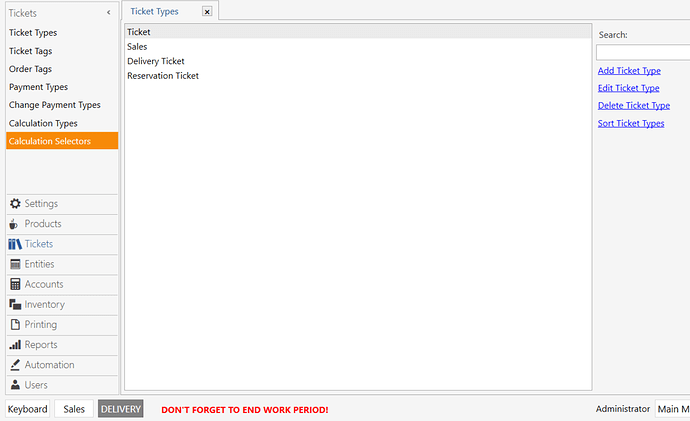Click the Keyboard button
This screenshot has height=421, width=690.
coord(27,409)
